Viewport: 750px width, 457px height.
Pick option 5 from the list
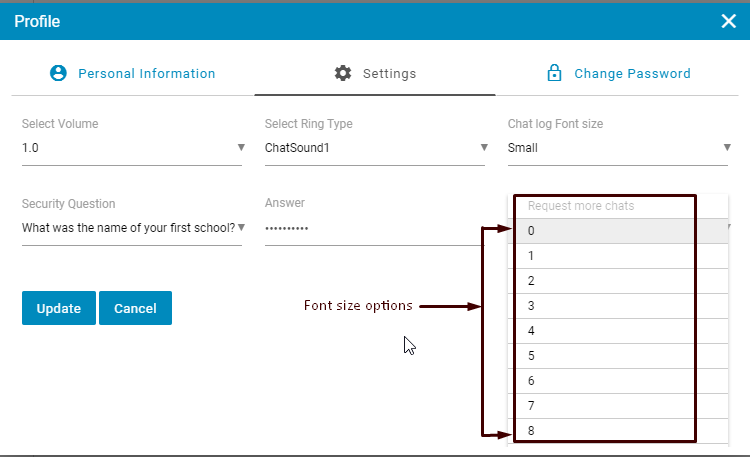coord(605,356)
